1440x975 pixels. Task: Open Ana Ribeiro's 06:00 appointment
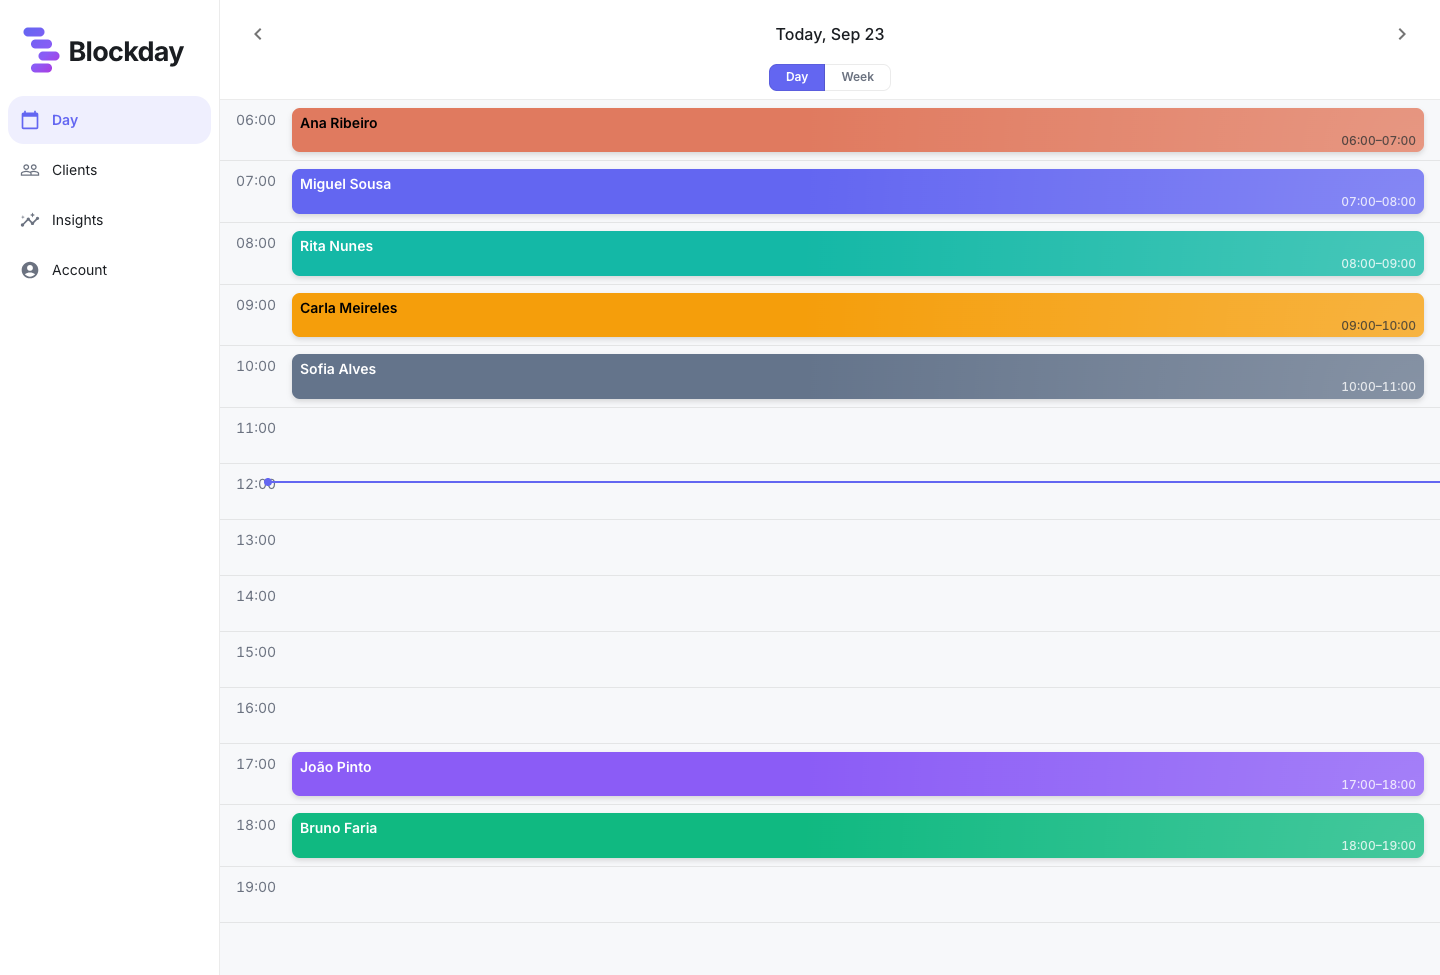[x=858, y=130]
